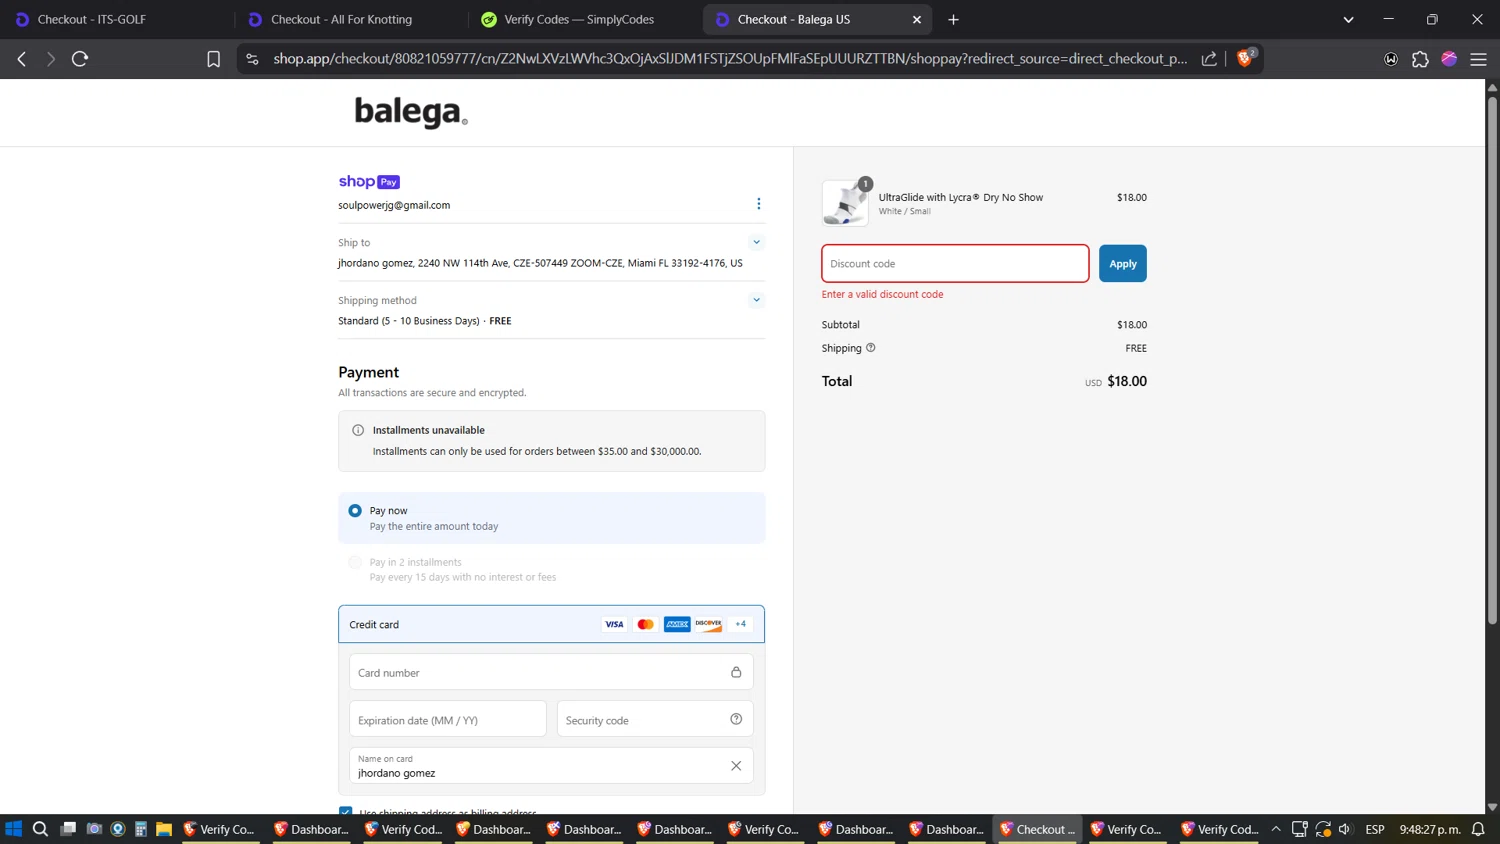Open the calculator taskbar icon
This screenshot has width=1500, height=844.
(x=141, y=829)
